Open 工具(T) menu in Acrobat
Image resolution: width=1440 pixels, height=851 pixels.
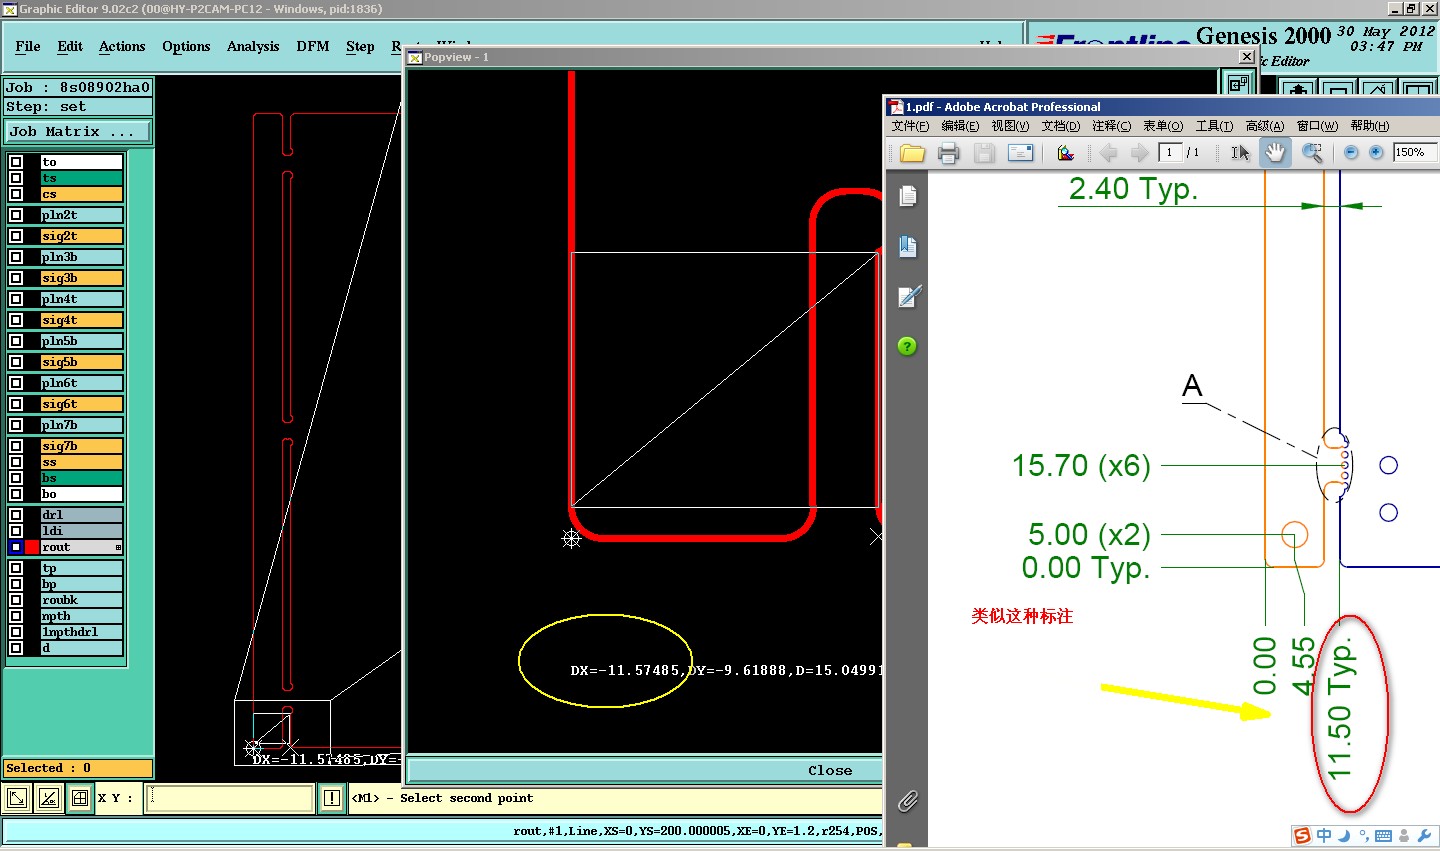[1214, 126]
